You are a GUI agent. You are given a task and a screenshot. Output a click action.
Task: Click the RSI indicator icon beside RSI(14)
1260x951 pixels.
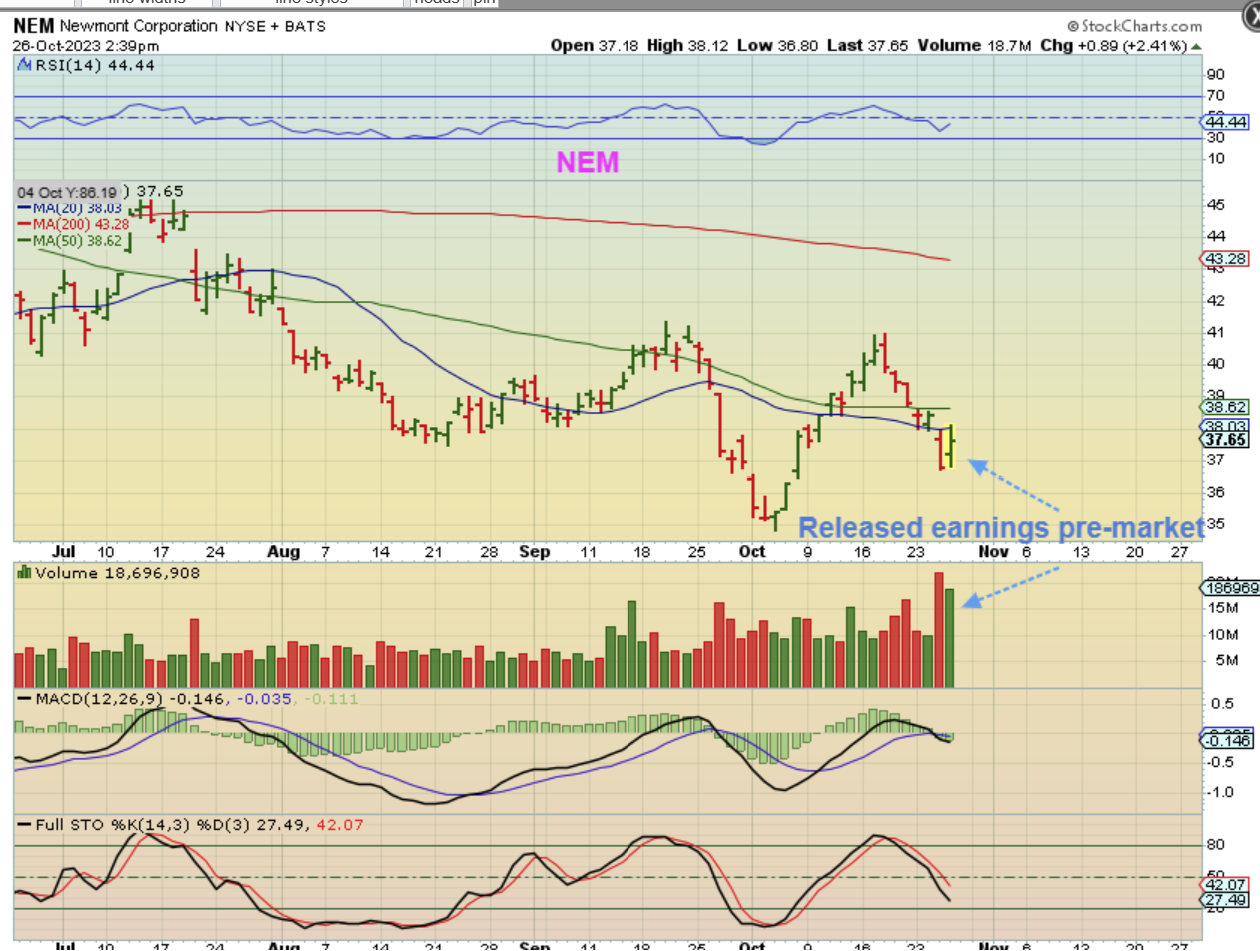click(x=23, y=65)
